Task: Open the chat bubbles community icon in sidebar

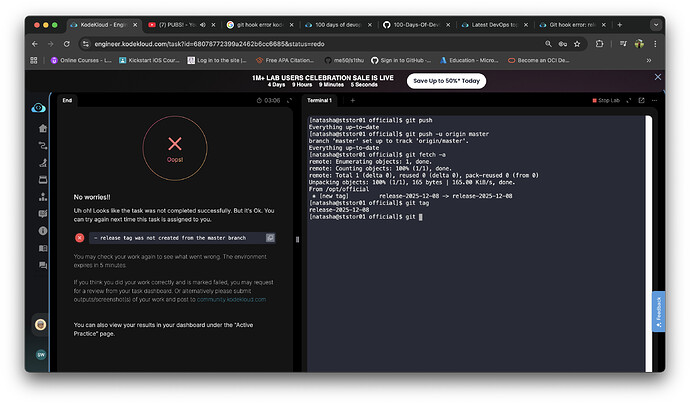Action: coord(43,265)
